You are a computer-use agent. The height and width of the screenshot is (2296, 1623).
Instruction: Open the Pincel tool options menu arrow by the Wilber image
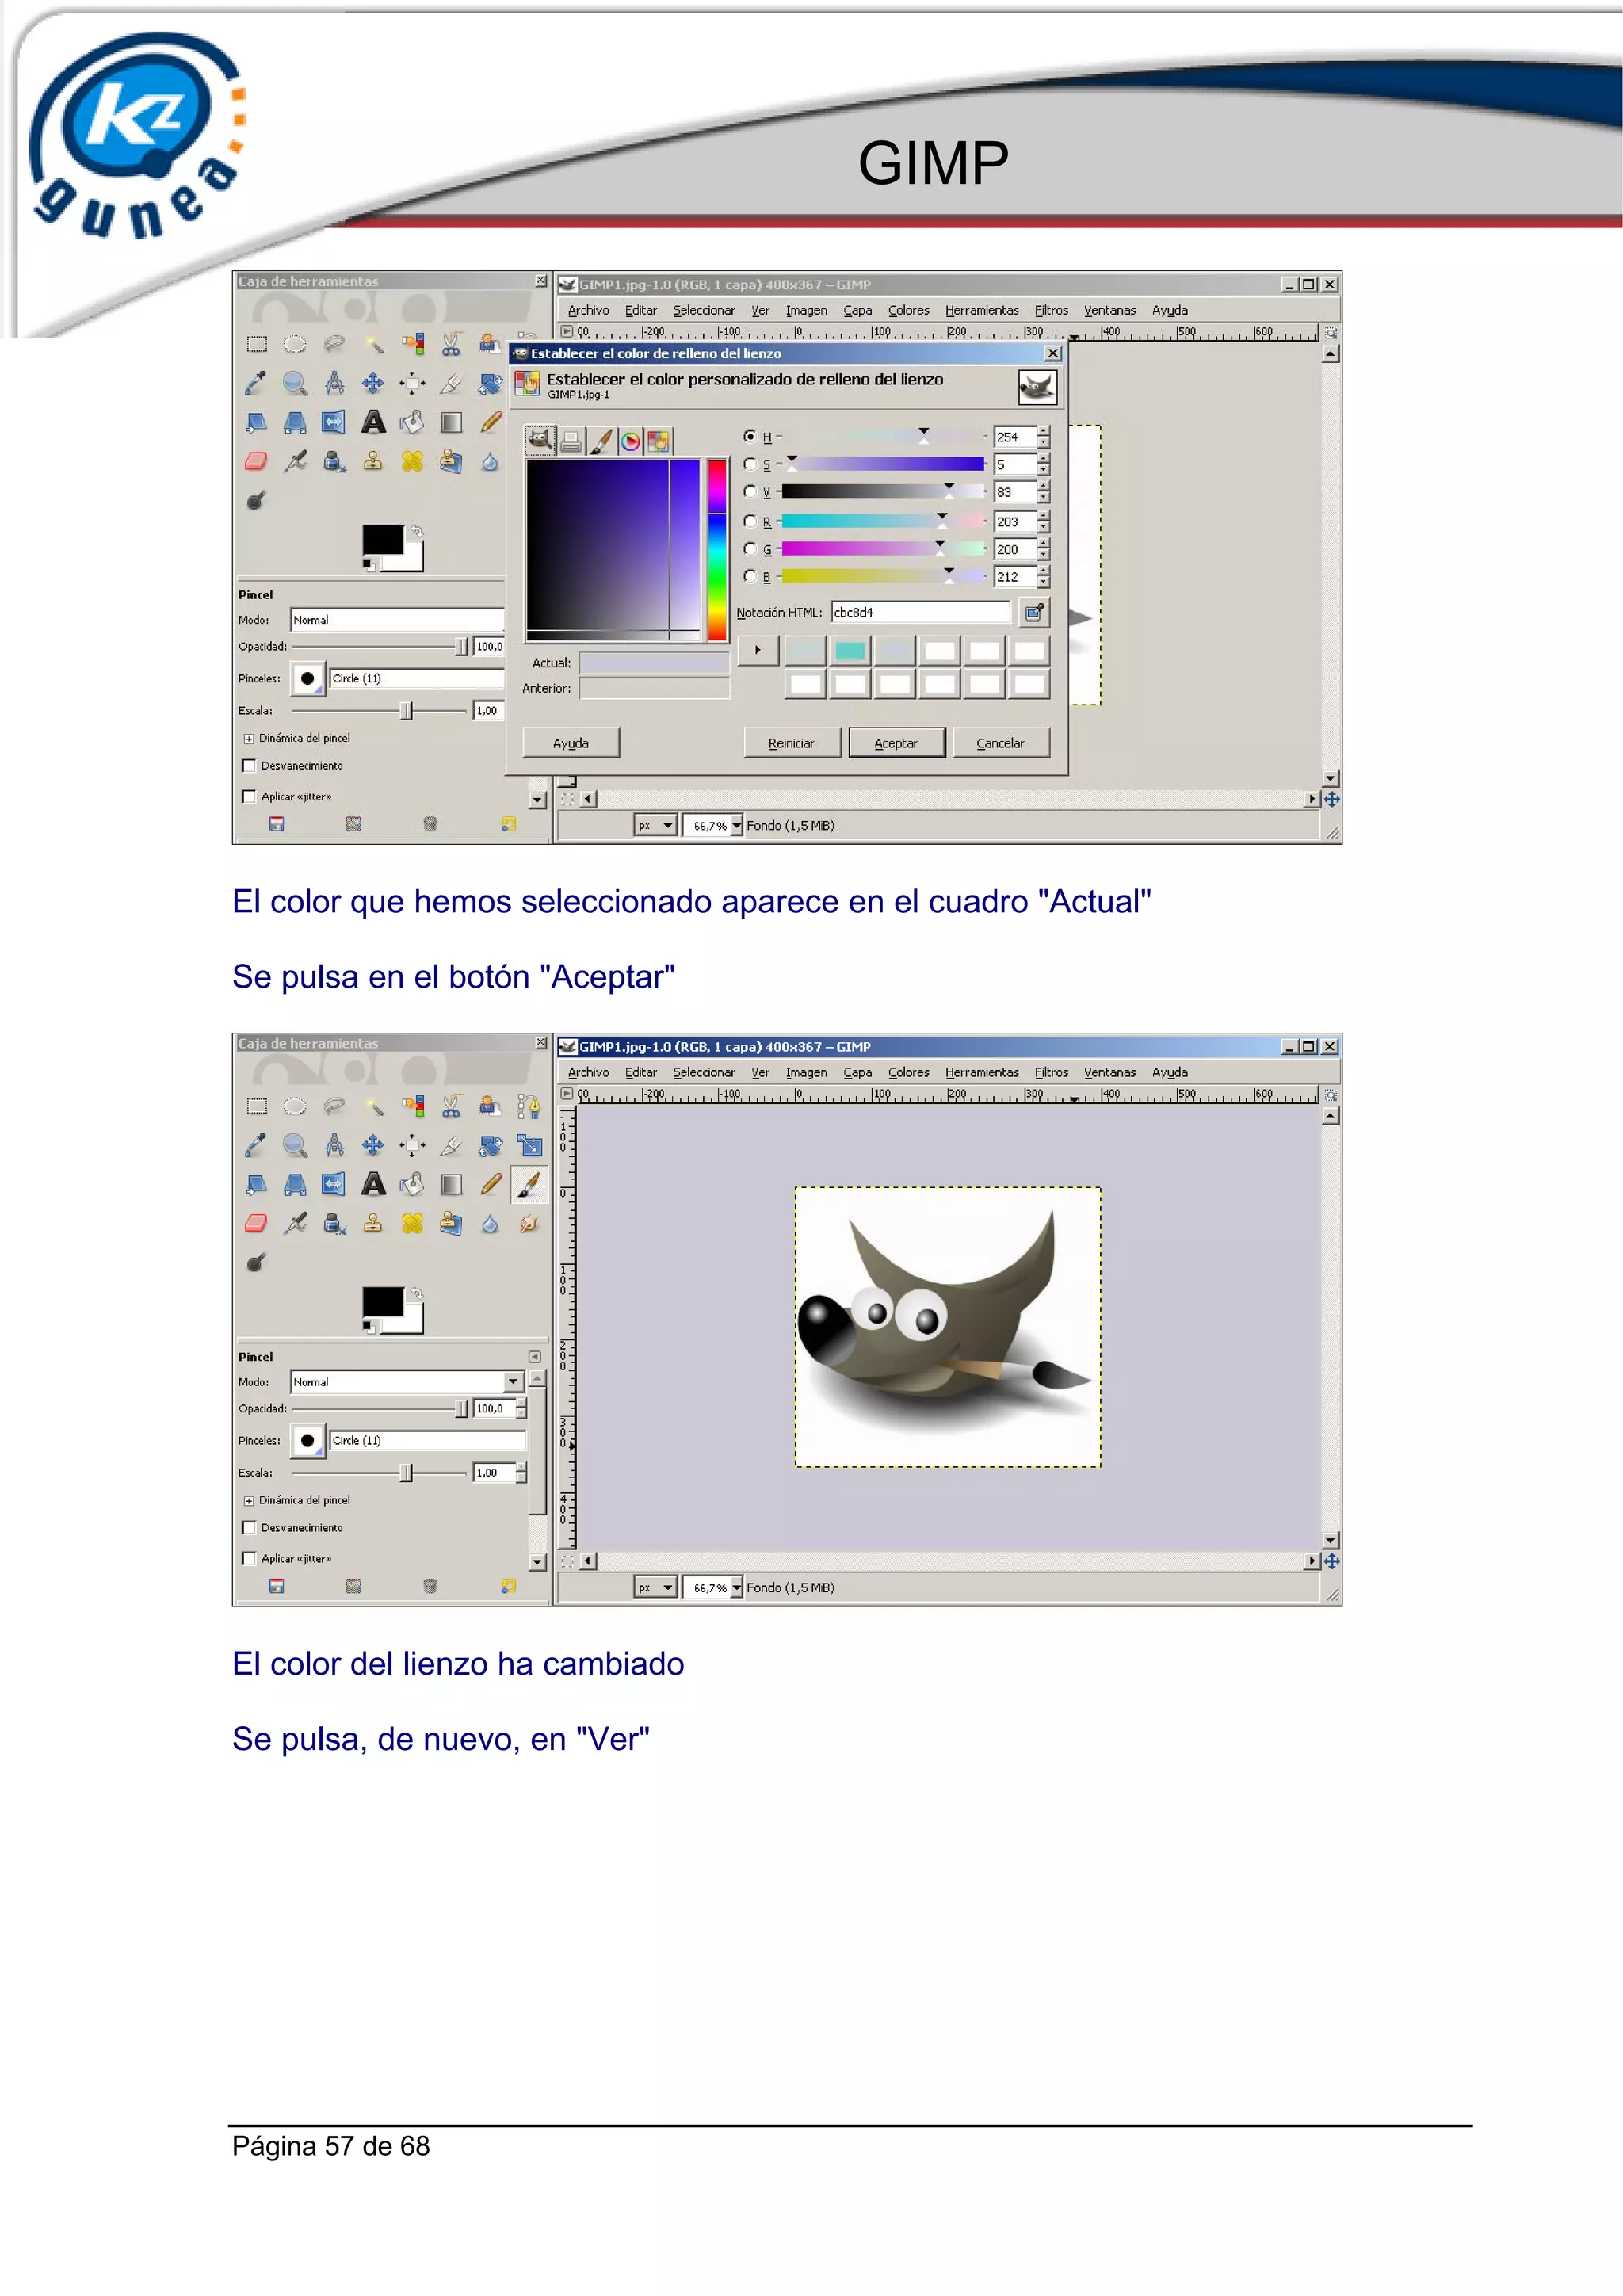pos(535,1357)
